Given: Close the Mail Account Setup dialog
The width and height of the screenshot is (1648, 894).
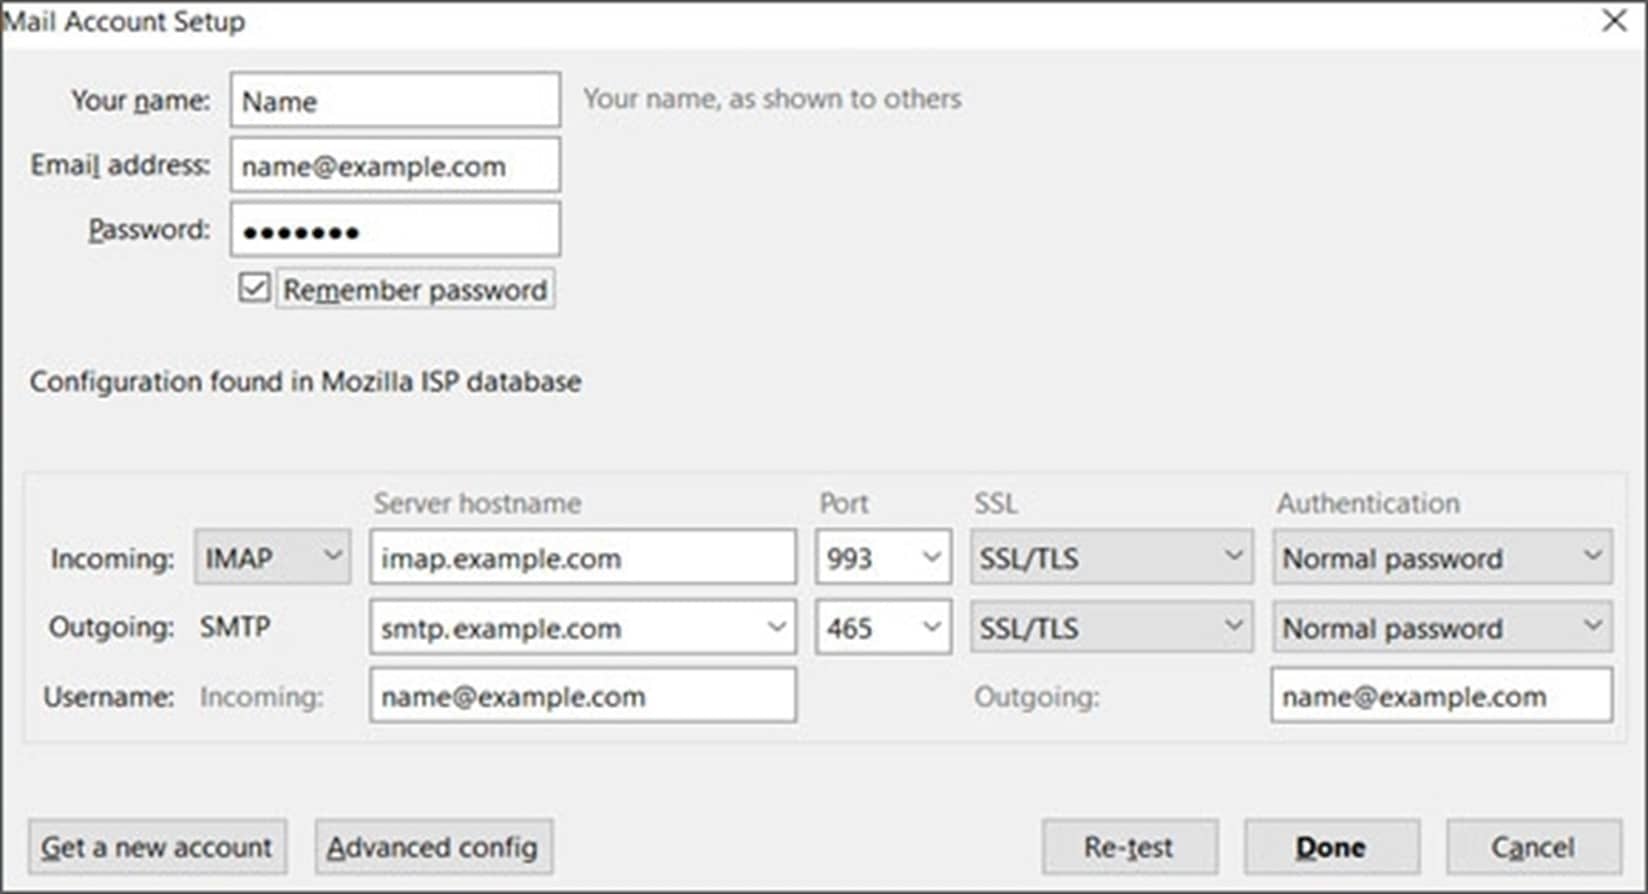Looking at the screenshot, I should tap(1614, 21).
